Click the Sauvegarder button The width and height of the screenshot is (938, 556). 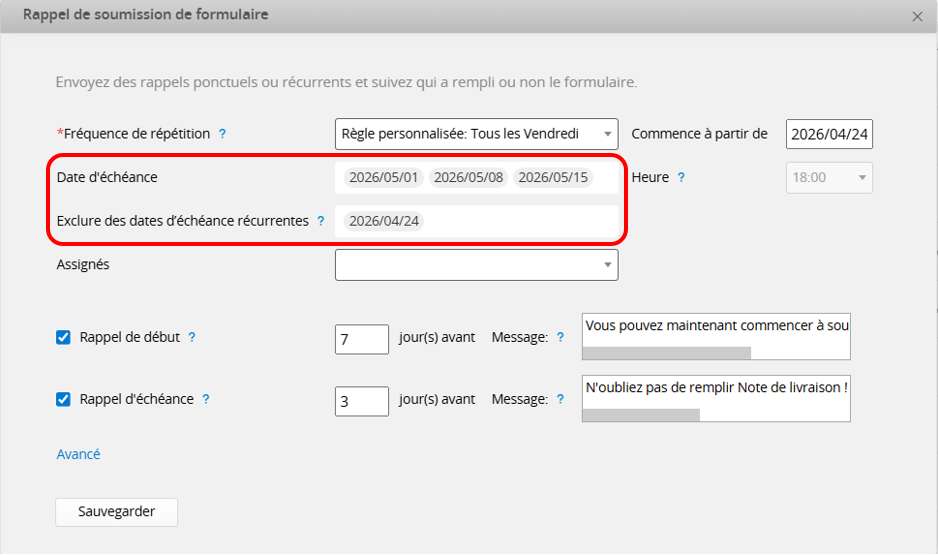click(116, 511)
